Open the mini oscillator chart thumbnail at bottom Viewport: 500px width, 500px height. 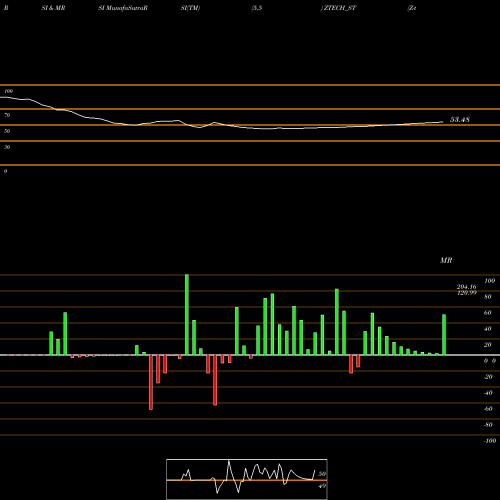(247, 479)
